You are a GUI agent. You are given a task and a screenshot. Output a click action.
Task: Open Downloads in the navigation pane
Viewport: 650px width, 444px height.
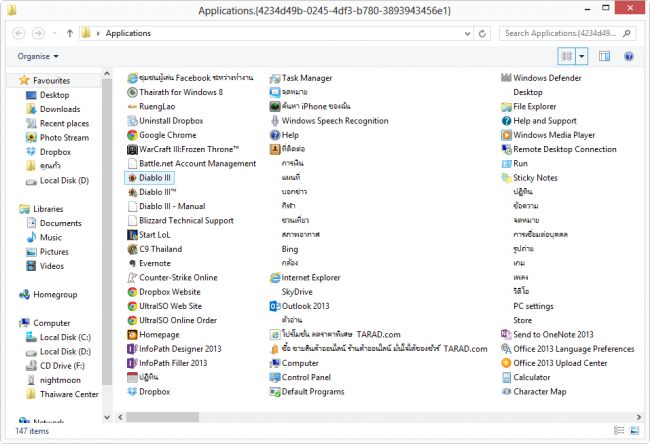[x=60, y=109]
